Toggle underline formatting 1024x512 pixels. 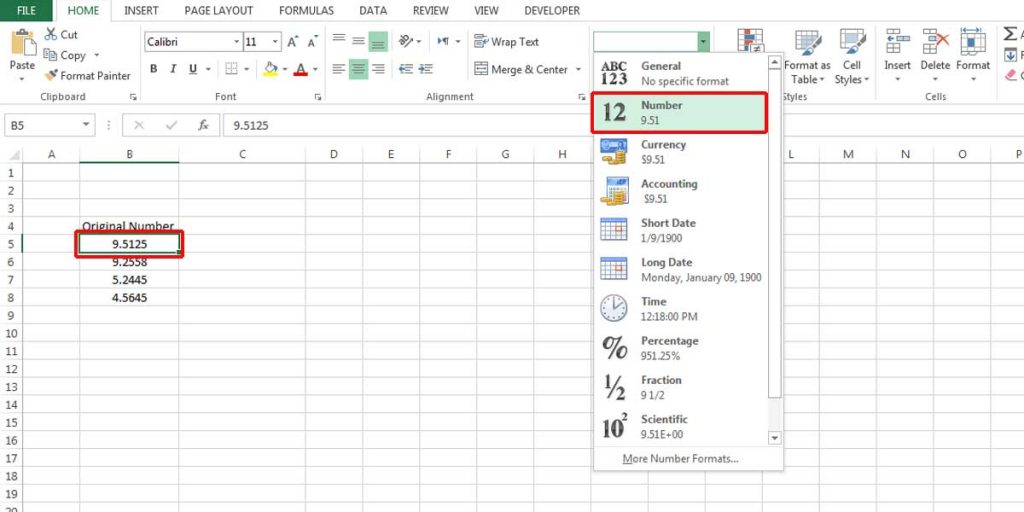193,69
